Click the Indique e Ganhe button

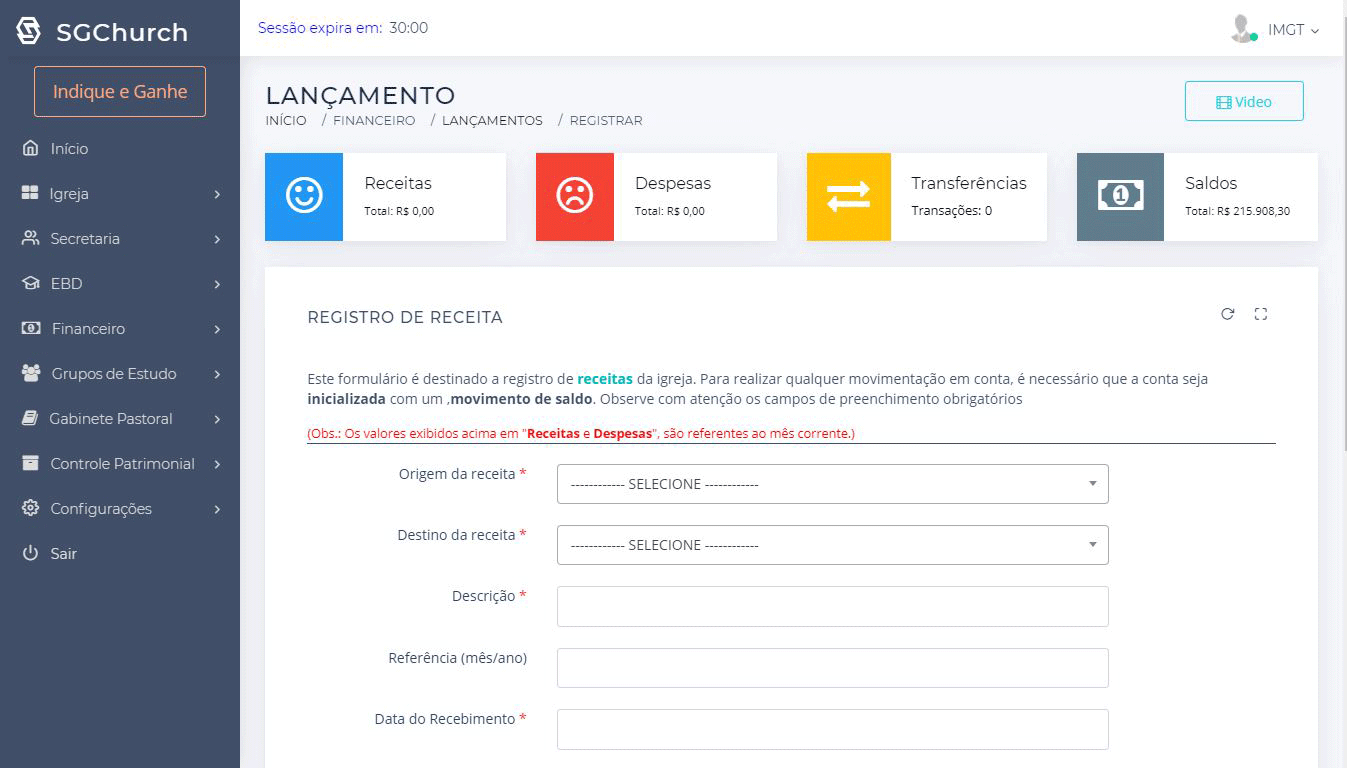(x=120, y=91)
